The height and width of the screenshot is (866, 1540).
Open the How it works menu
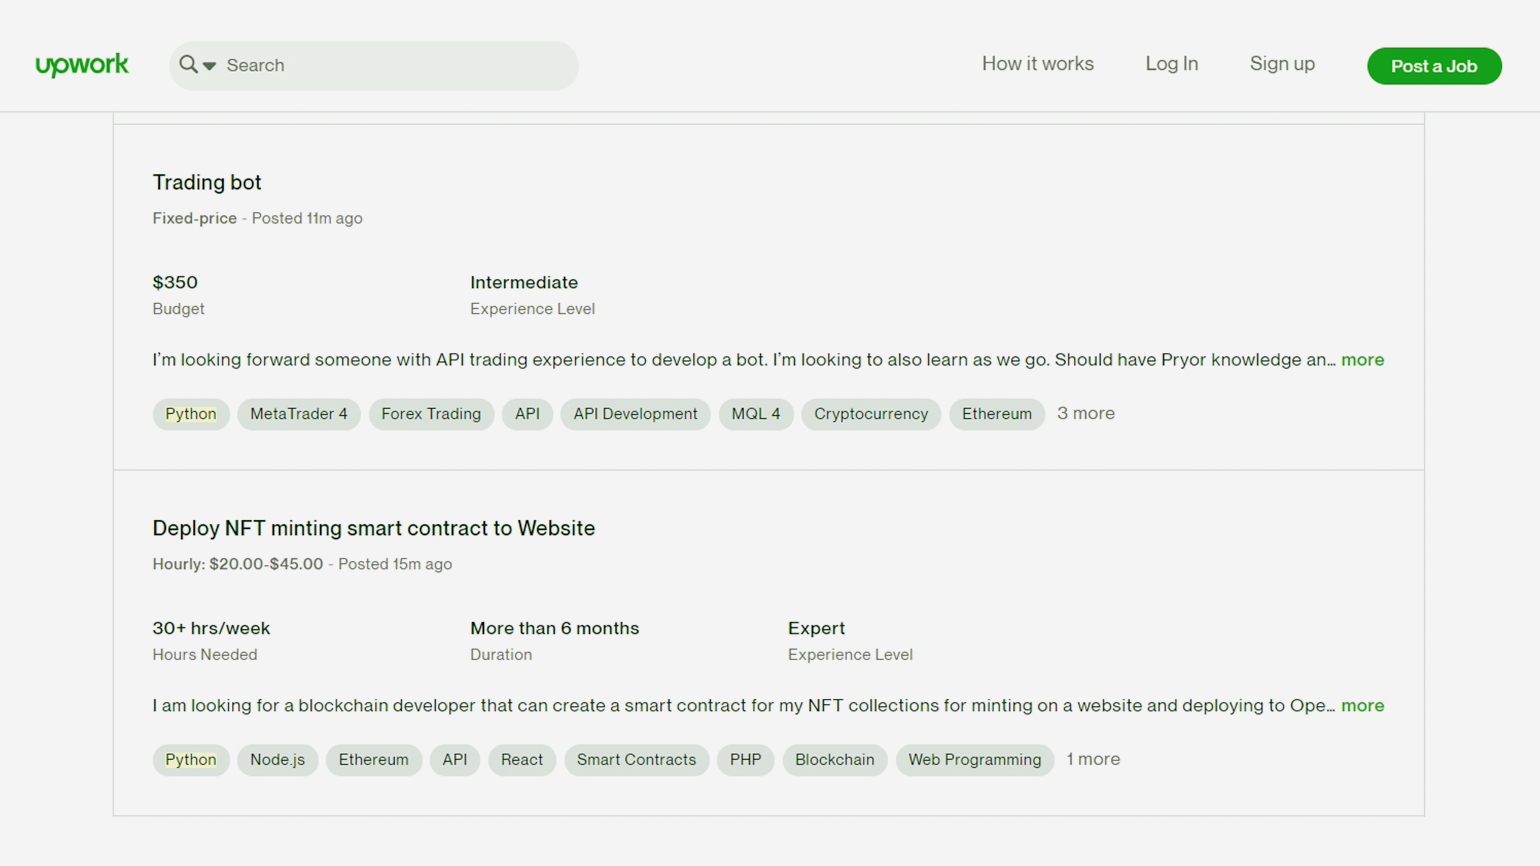pyautogui.click(x=1037, y=64)
